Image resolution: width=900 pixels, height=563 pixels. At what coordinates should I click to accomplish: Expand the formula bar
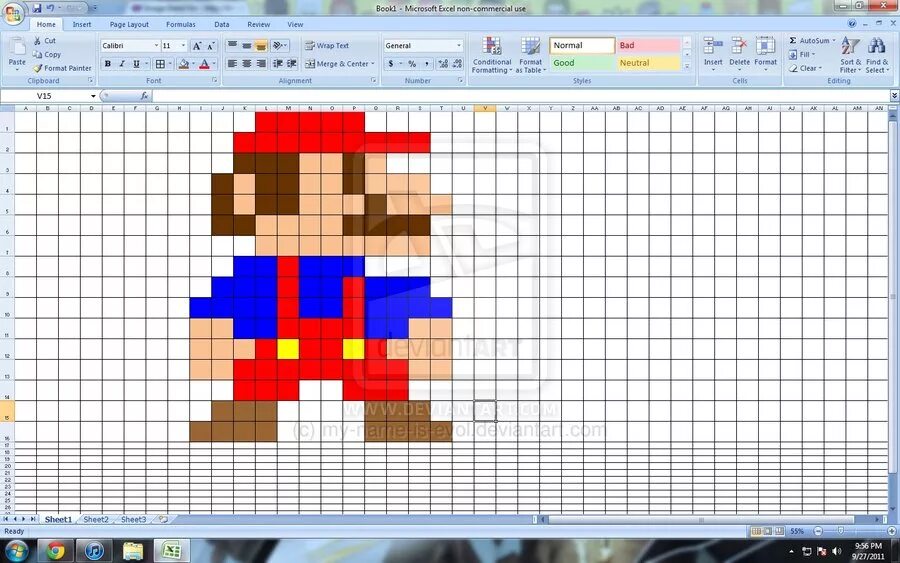coord(894,96)
